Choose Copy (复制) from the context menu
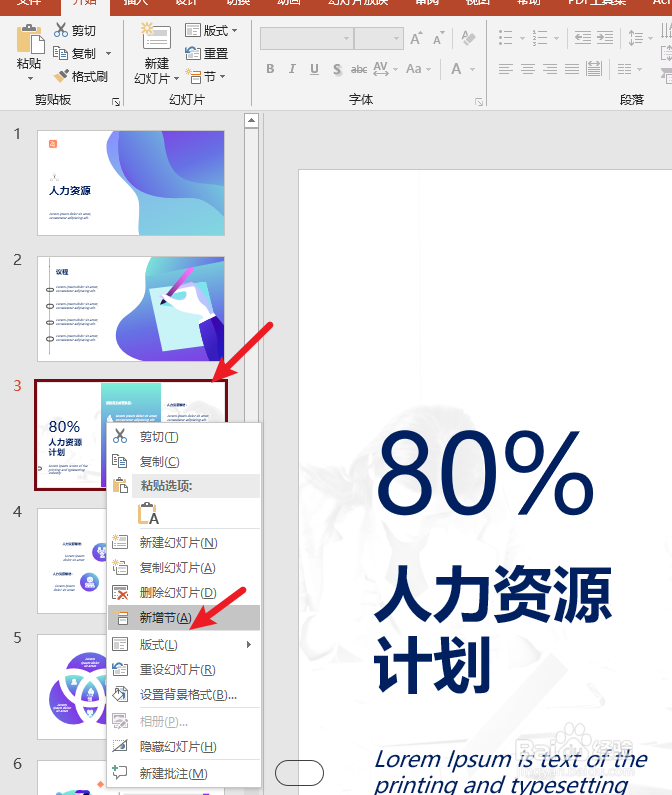This screenshot has height=795, width=672. click(184, 461)
